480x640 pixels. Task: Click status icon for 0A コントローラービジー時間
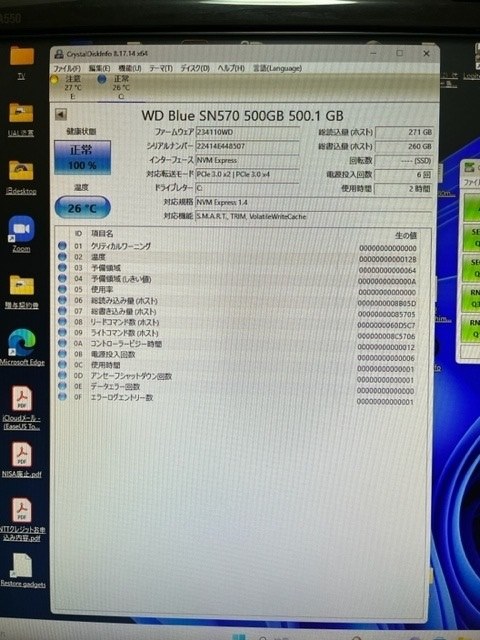coord(62,343)
